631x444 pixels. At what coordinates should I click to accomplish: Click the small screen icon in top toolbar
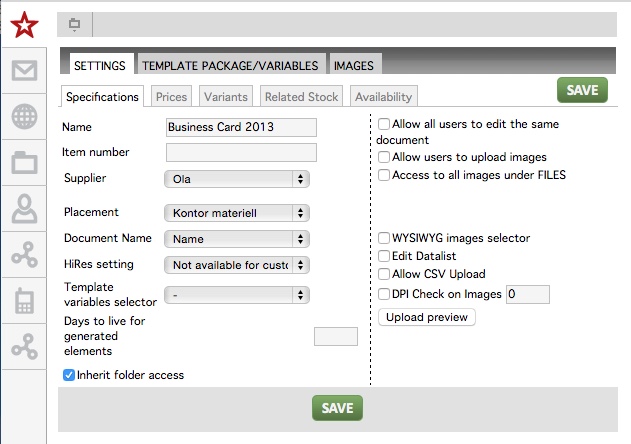pyautogui.click(x=74, y=25)
